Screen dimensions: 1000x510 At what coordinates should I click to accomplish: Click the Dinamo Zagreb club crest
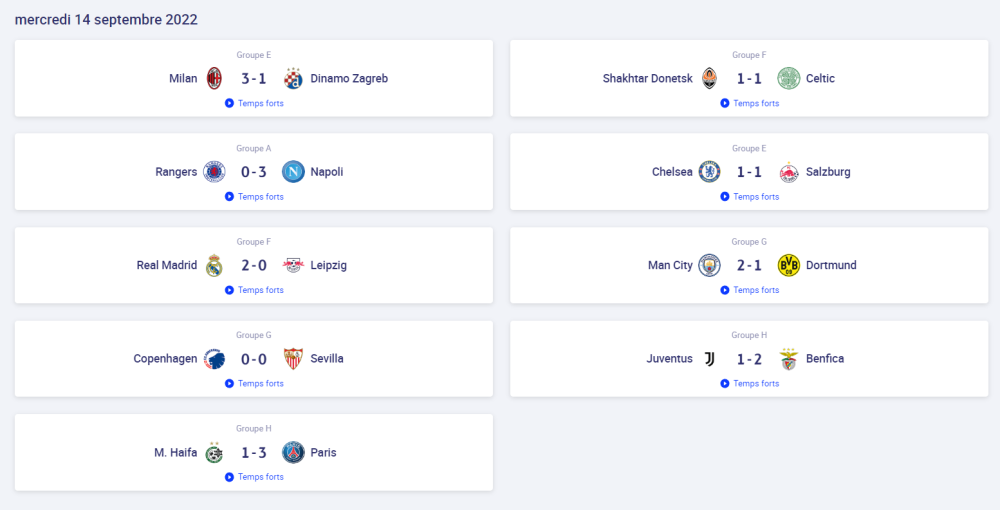(x=293, y=78)
